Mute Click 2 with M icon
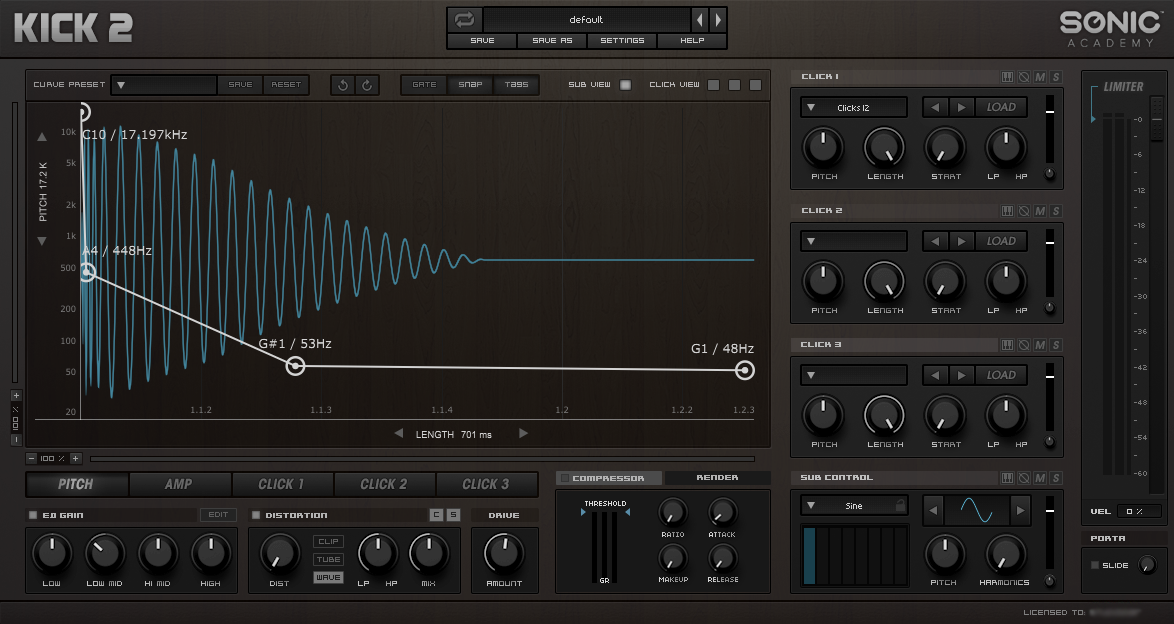This screenshot has width=1174, height=624. (x=1040, y=210)
